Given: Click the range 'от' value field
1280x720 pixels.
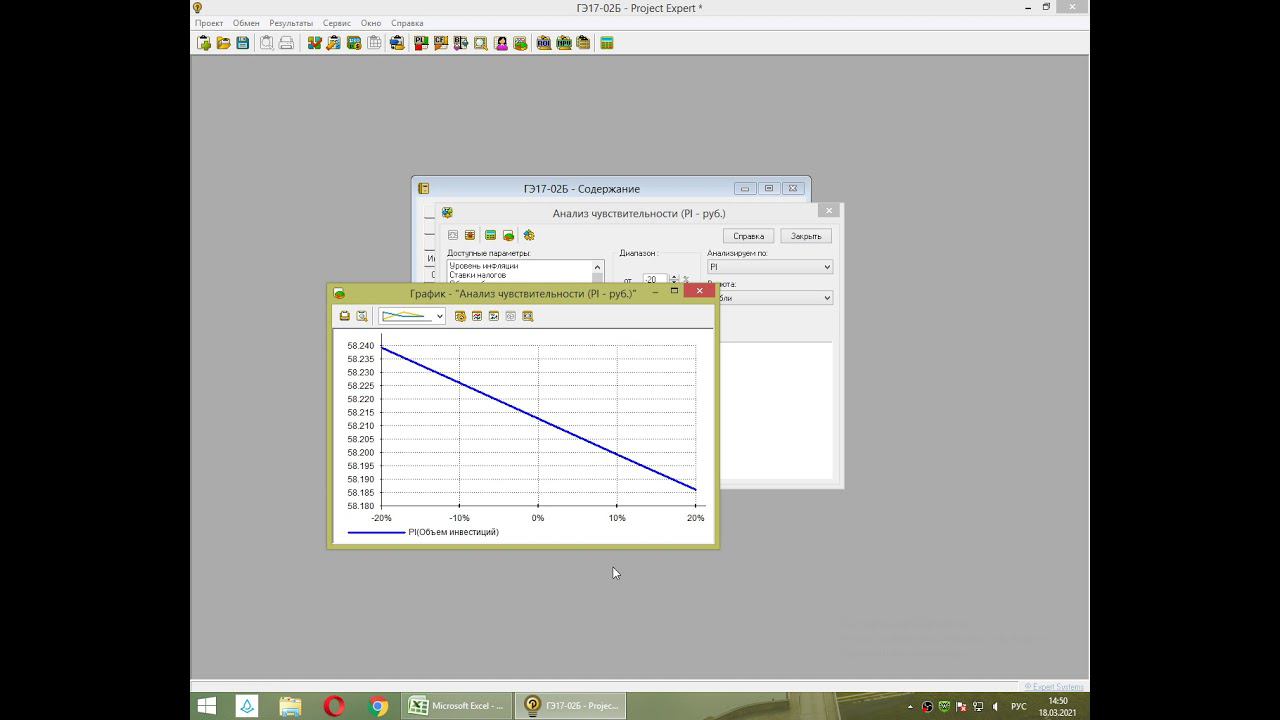Looking at the screenshot, I should pos(655,280).
